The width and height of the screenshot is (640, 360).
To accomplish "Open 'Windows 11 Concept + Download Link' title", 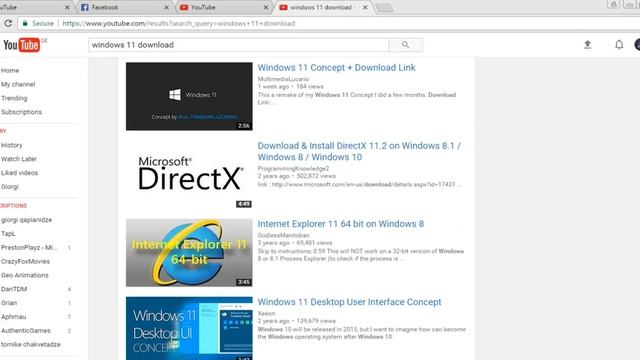I will pyautogui.click(x=336, y=68).
